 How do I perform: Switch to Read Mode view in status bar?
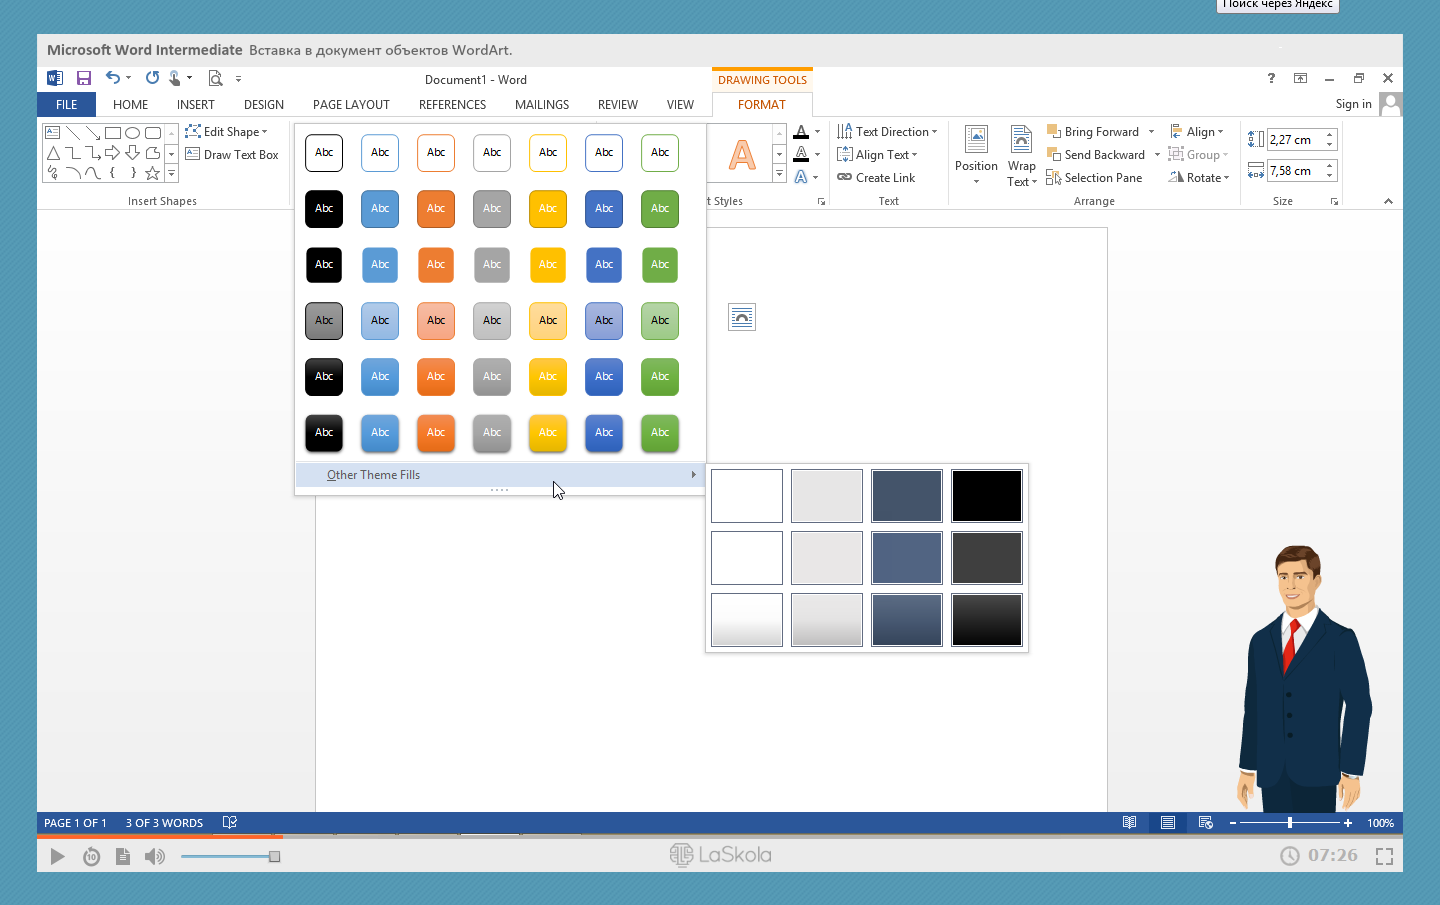1129,823
